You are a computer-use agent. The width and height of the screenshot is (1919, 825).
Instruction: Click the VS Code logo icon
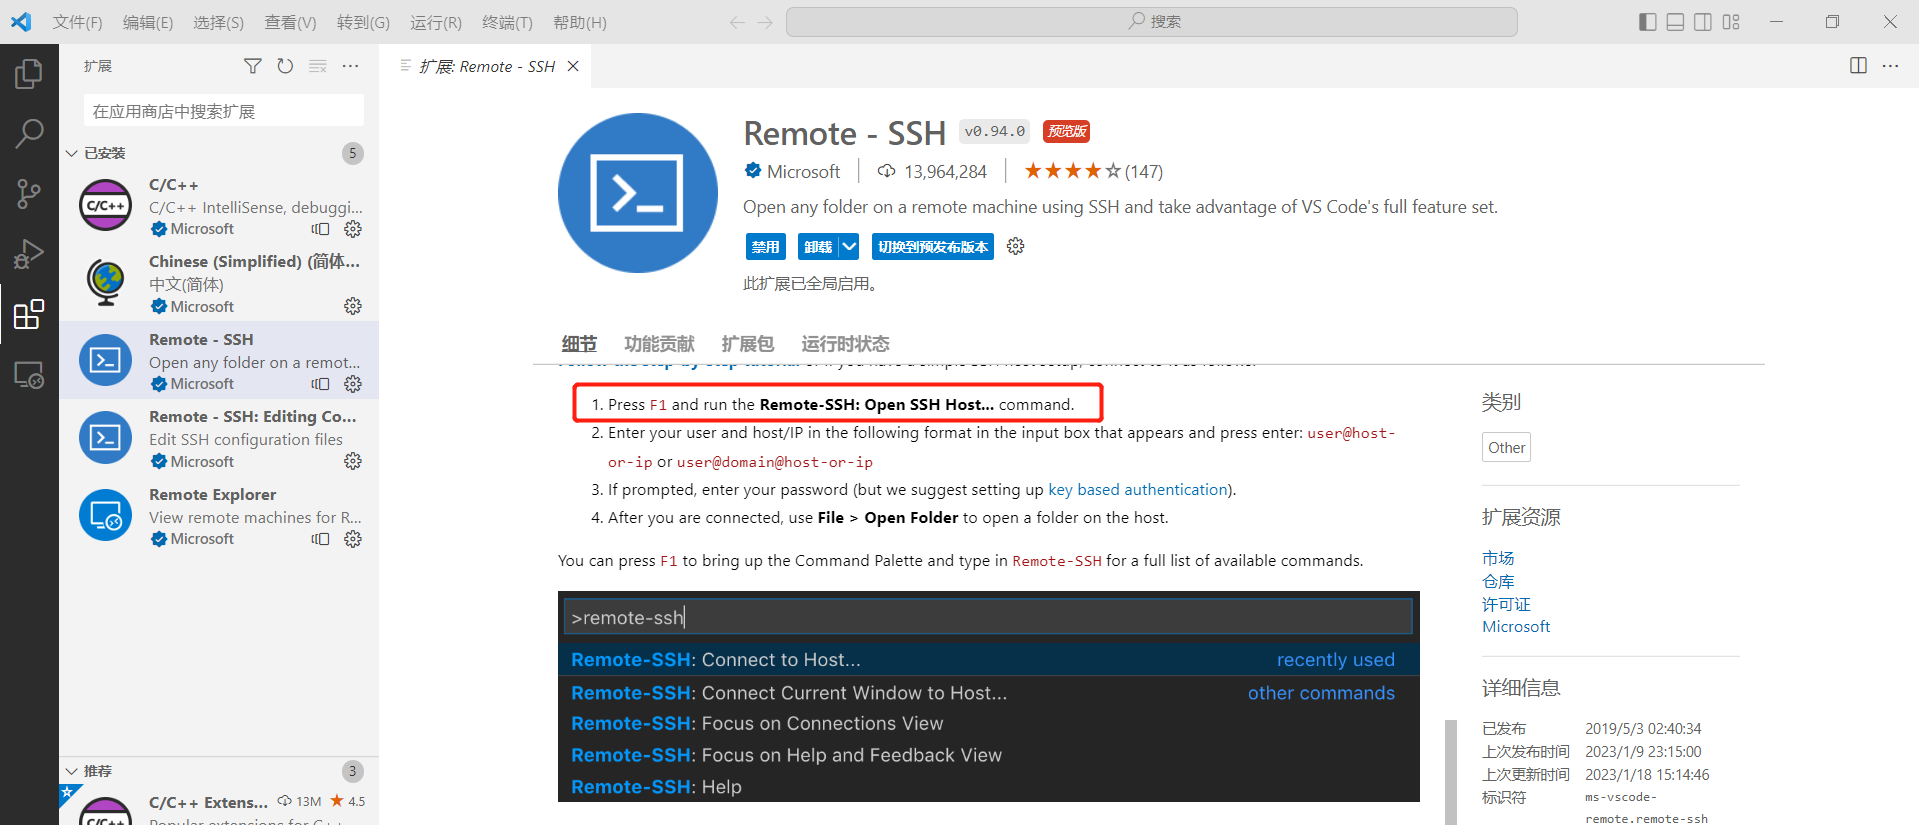pos(21,22)
